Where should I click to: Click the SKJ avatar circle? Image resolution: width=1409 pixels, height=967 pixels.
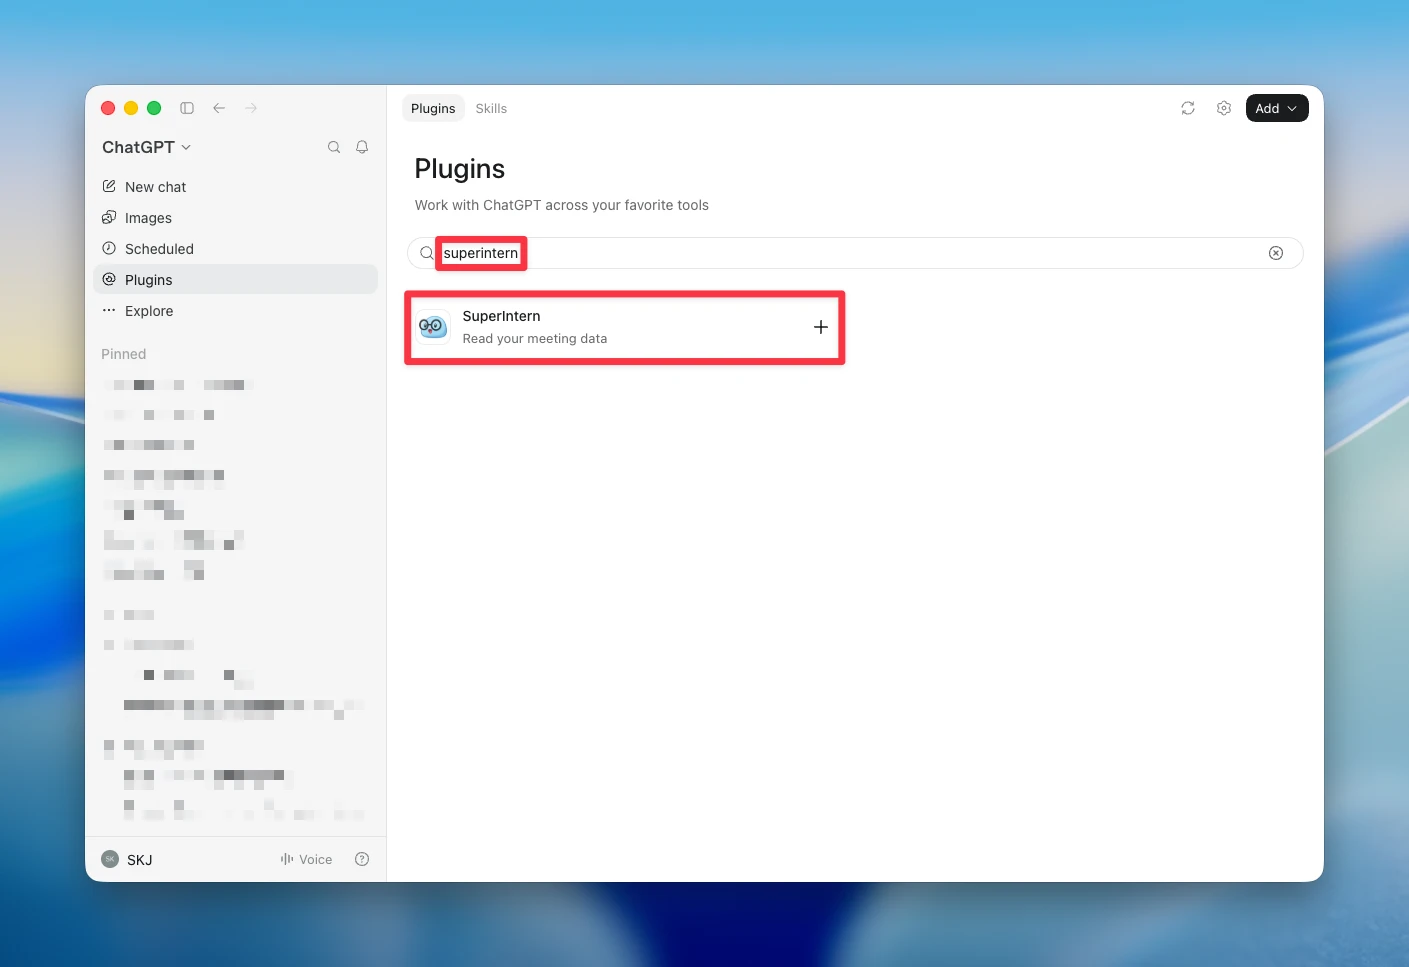110,859
